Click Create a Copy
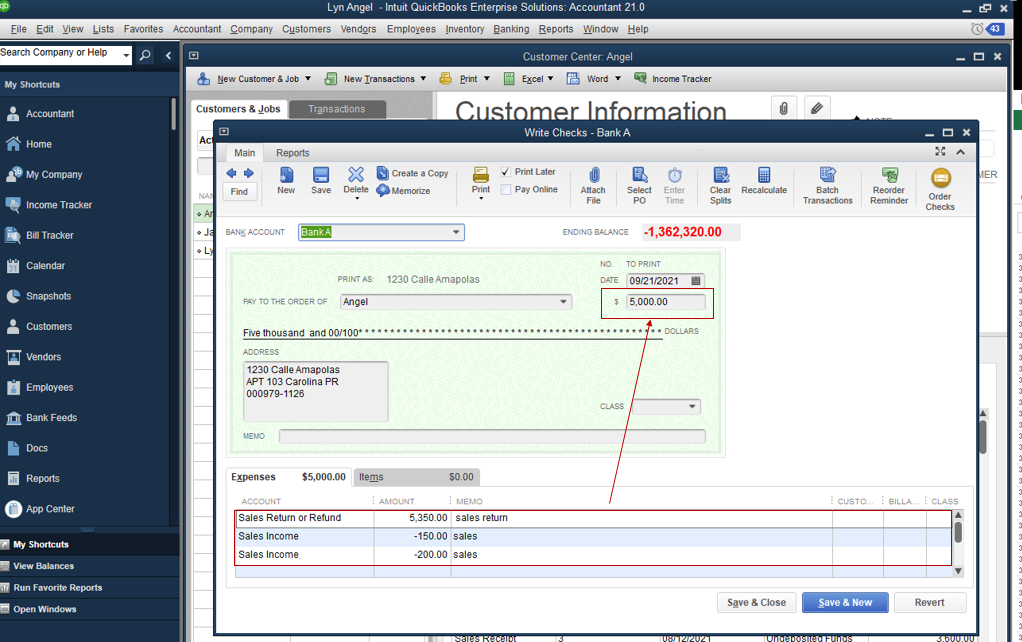Screen dimensions: 1022x642 tap(413, 173)
